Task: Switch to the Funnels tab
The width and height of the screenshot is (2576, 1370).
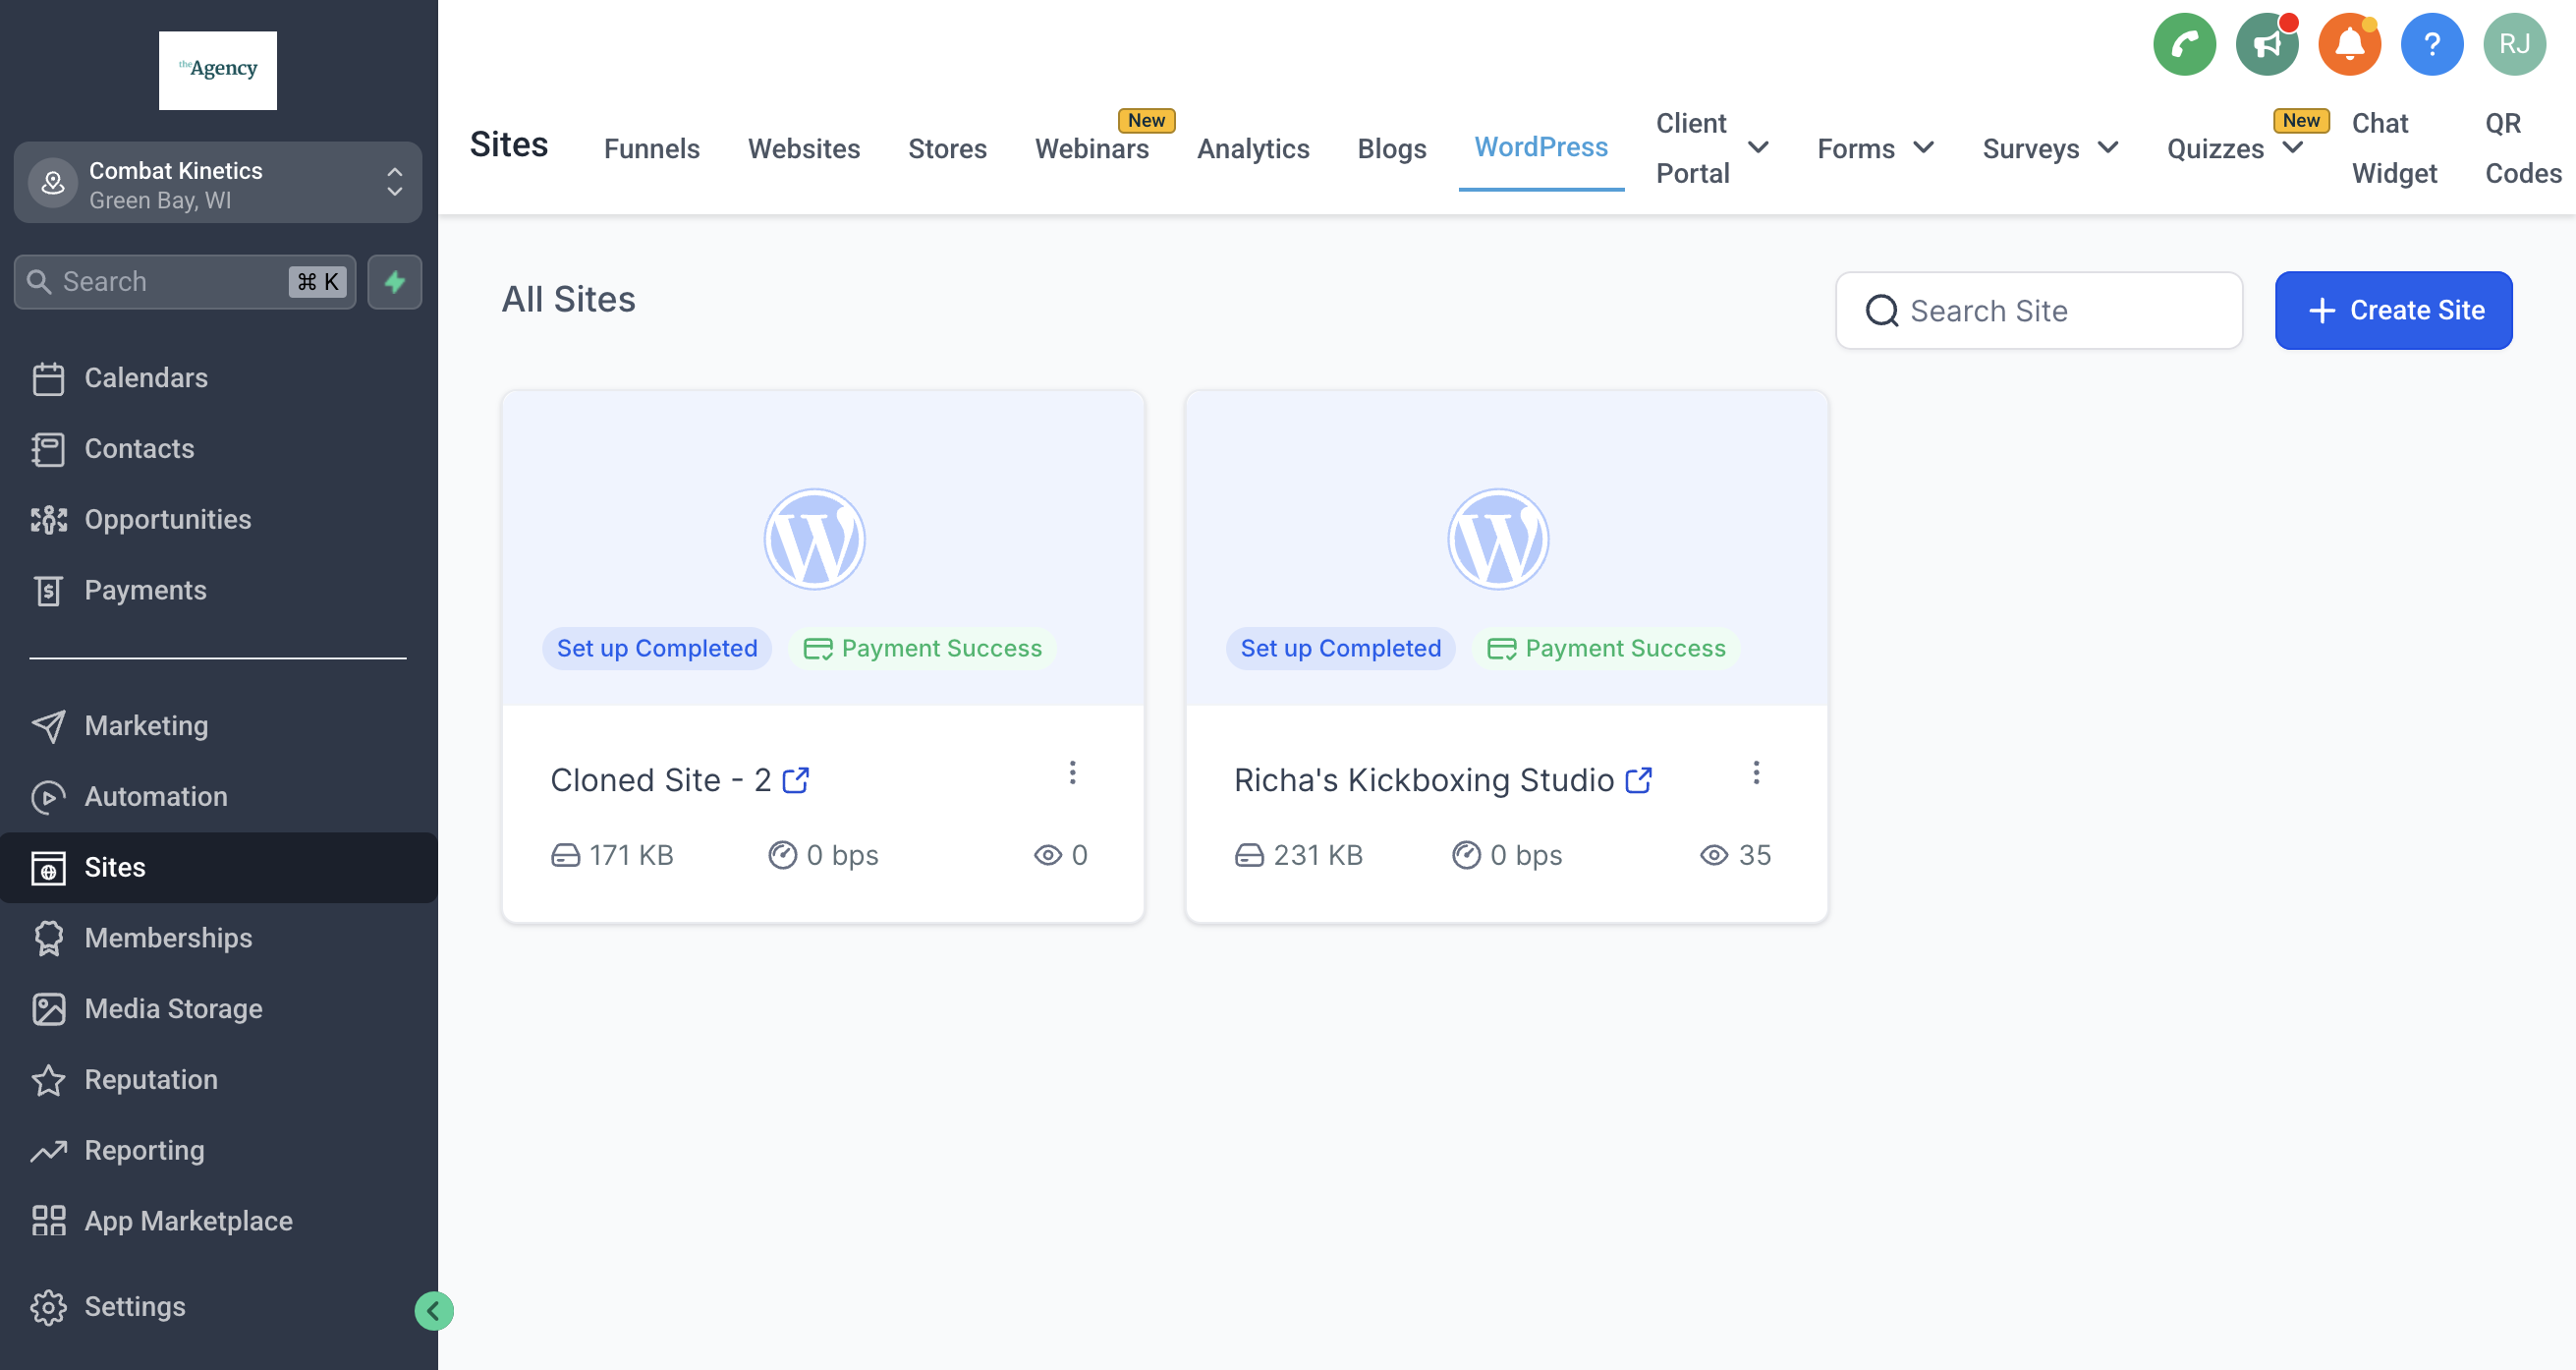Action: [651, 148]
